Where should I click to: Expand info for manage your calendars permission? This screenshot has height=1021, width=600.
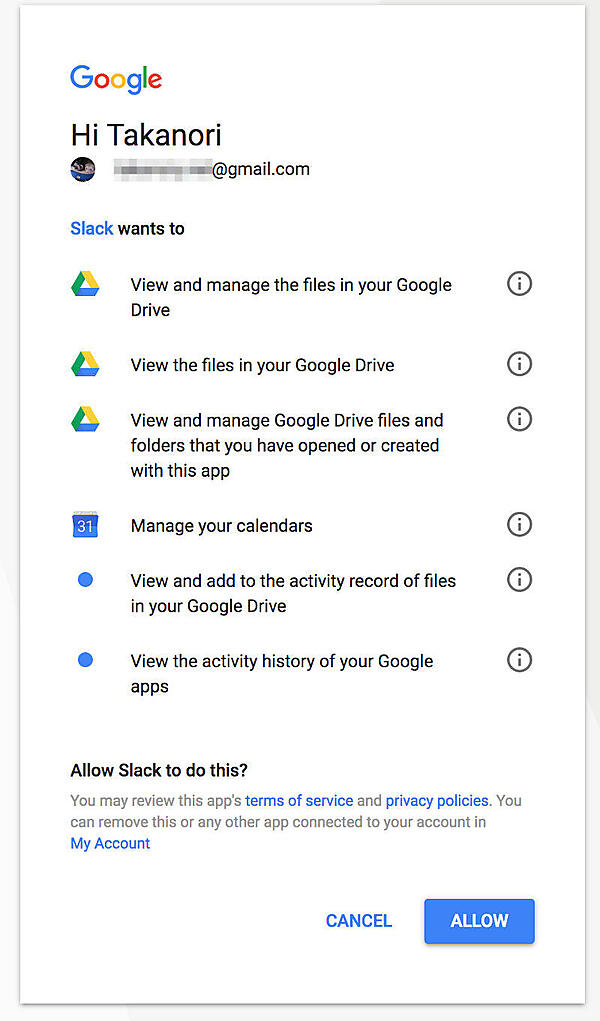tap(519, 524)
